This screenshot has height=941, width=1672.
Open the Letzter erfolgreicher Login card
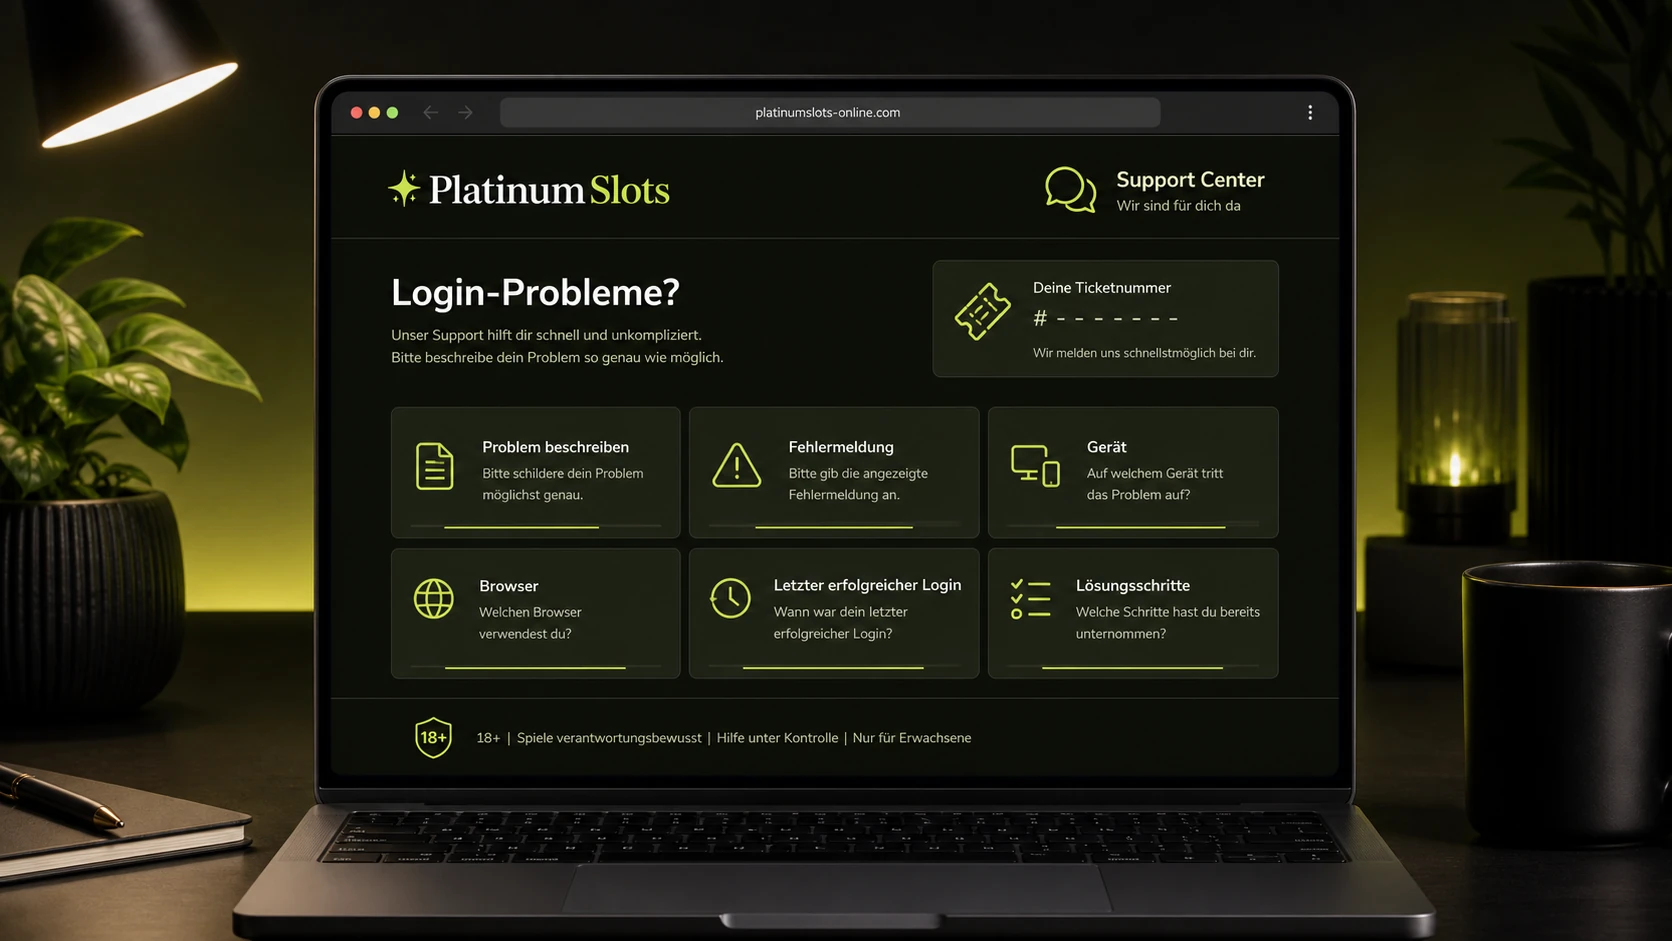click(834, 613)
